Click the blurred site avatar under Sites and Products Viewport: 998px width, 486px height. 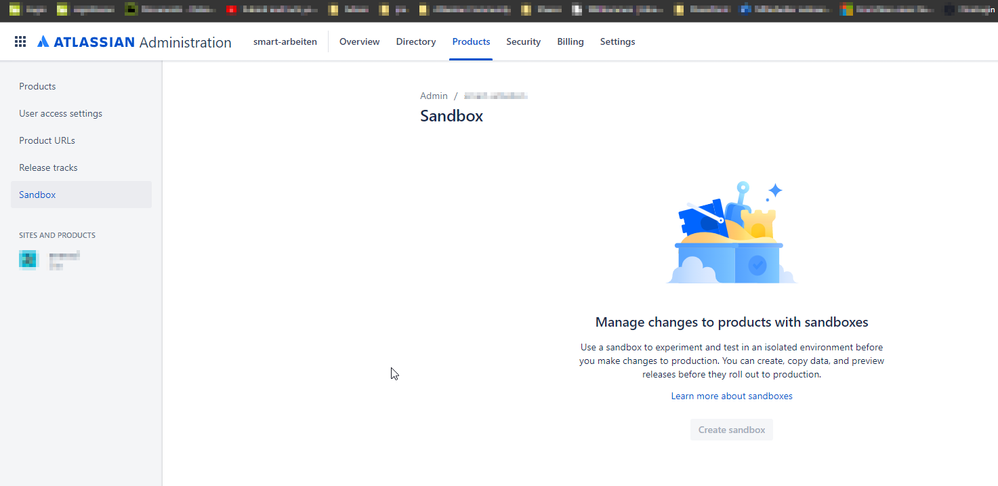(x=29, y=260)
